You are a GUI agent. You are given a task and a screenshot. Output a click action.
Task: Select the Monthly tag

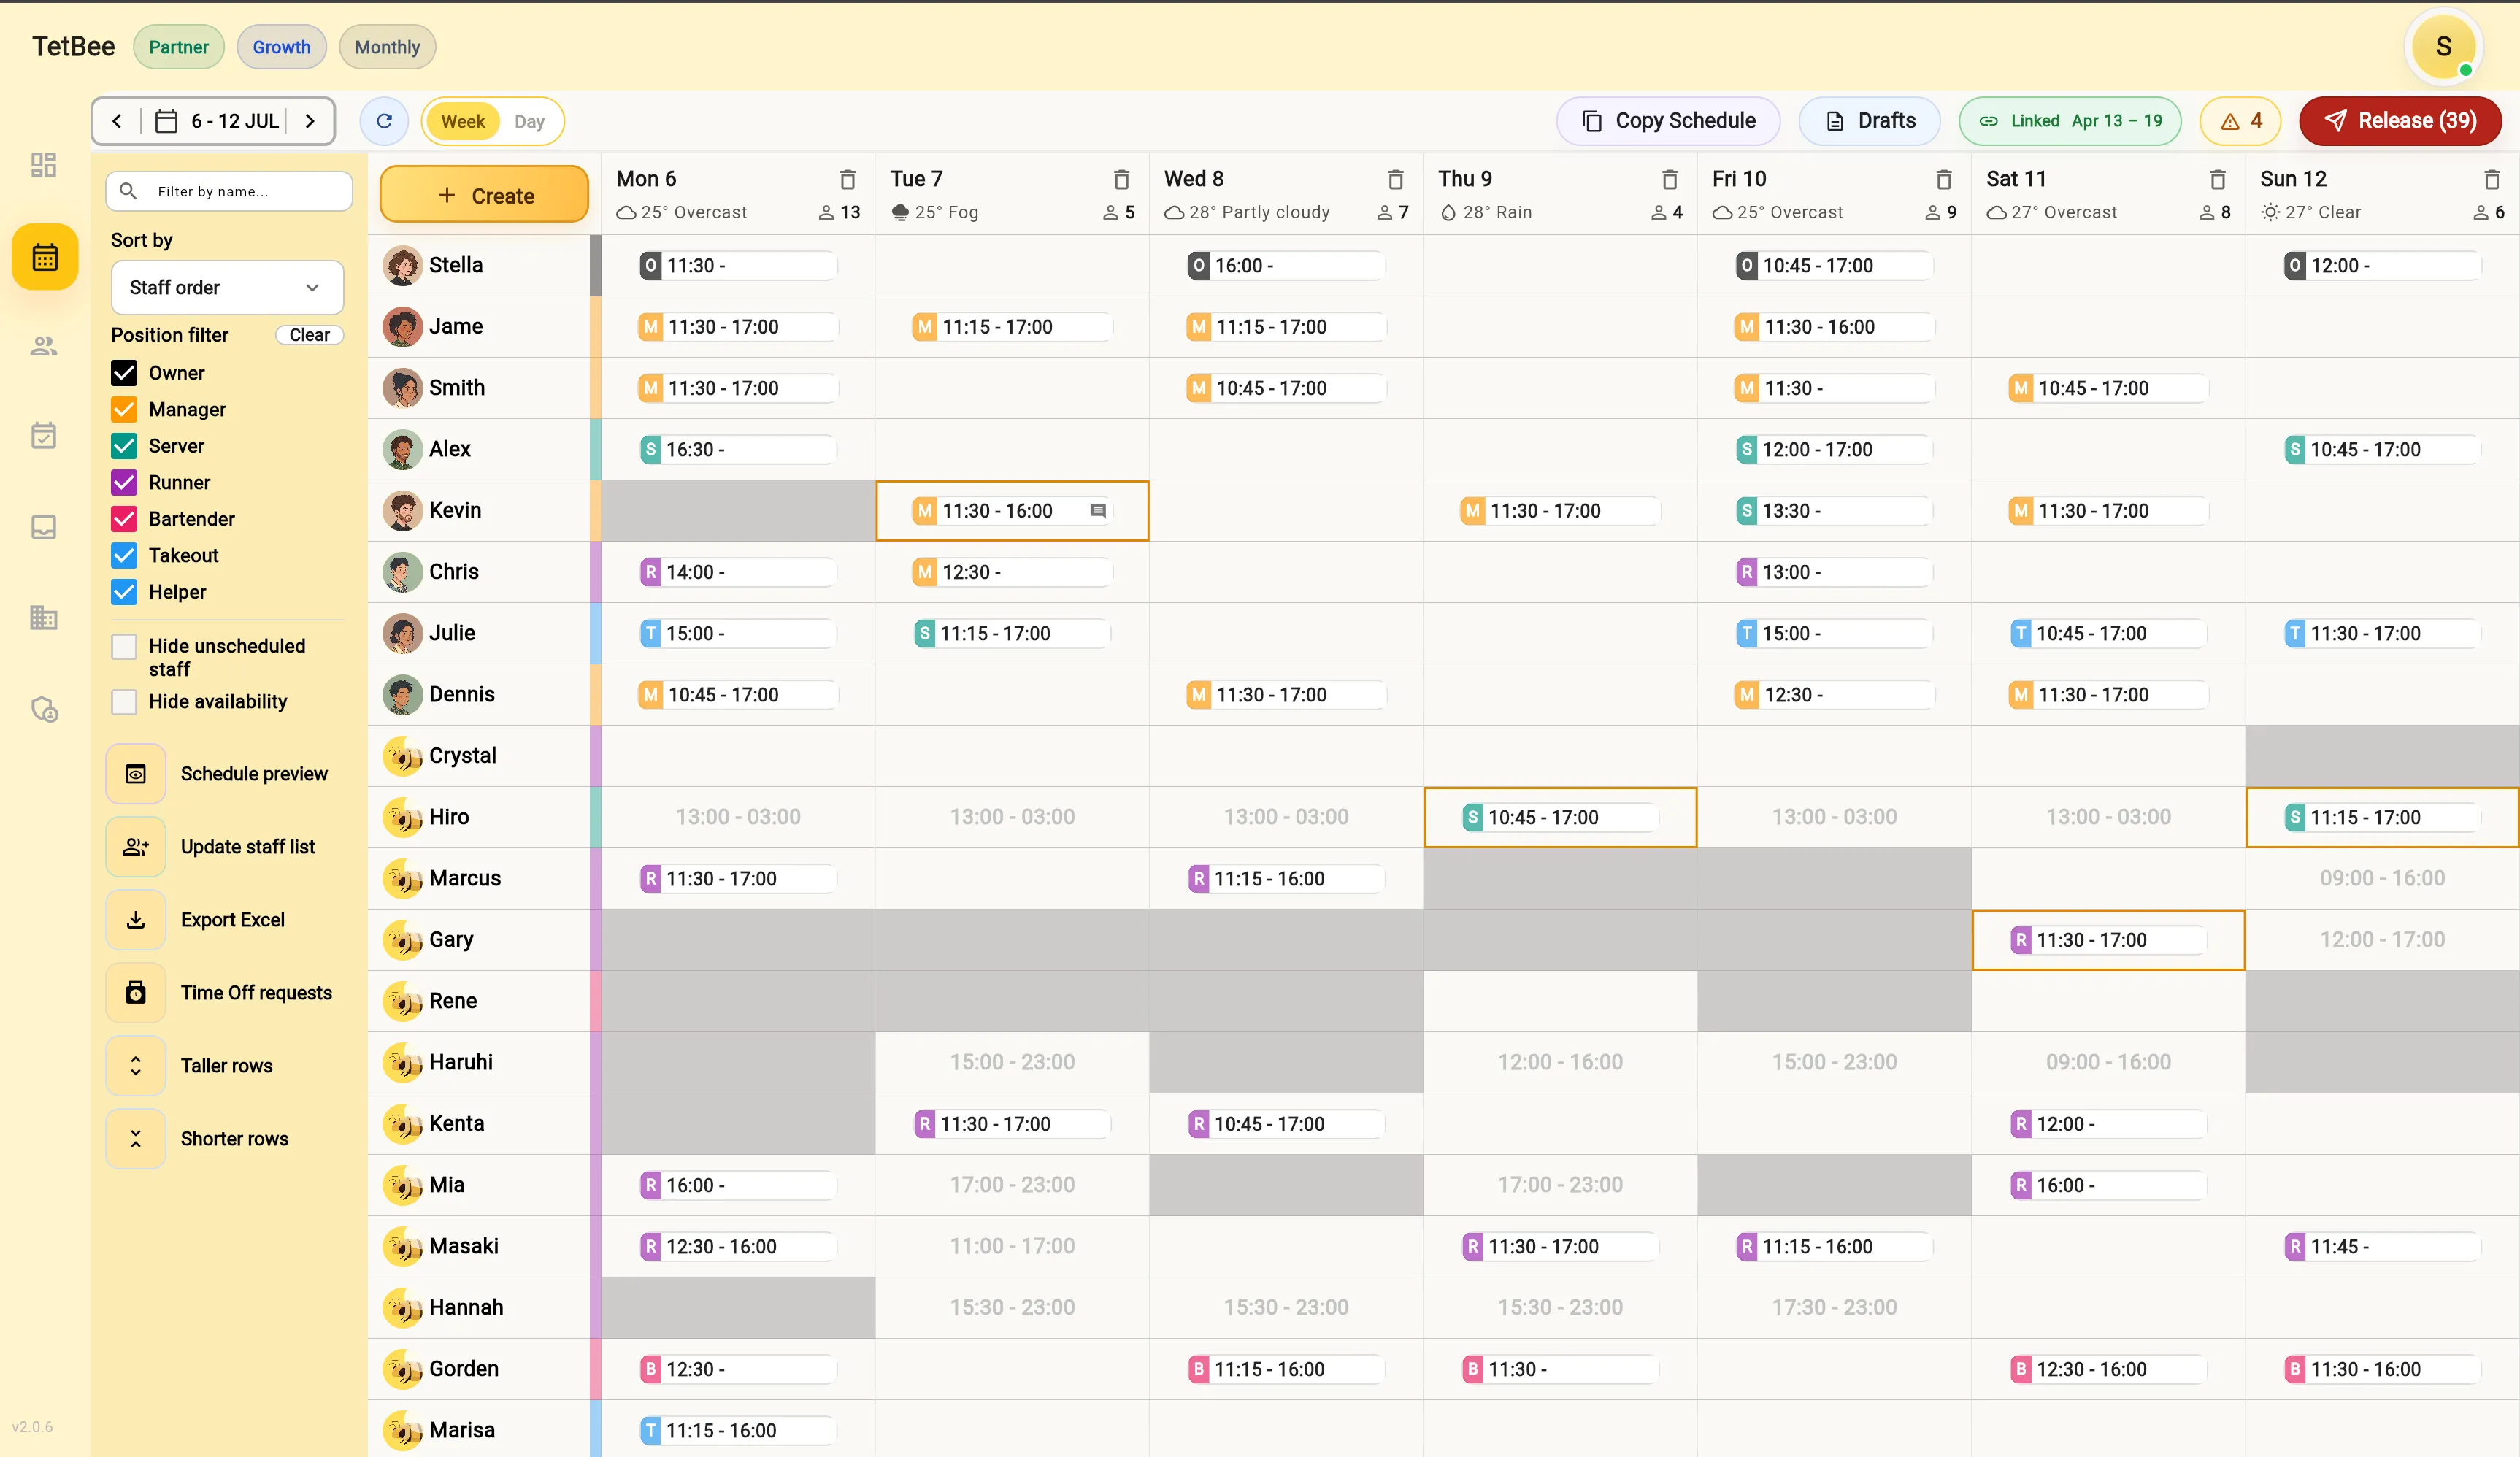tap(387, 47)
